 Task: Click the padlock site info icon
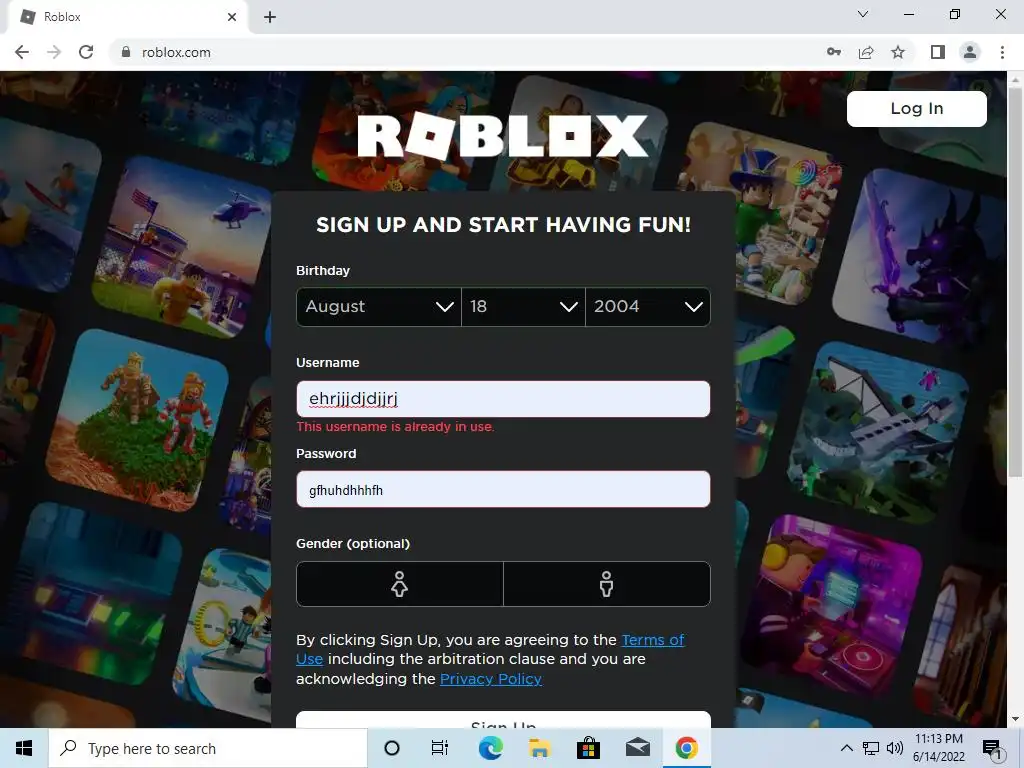tap(126, 52)
